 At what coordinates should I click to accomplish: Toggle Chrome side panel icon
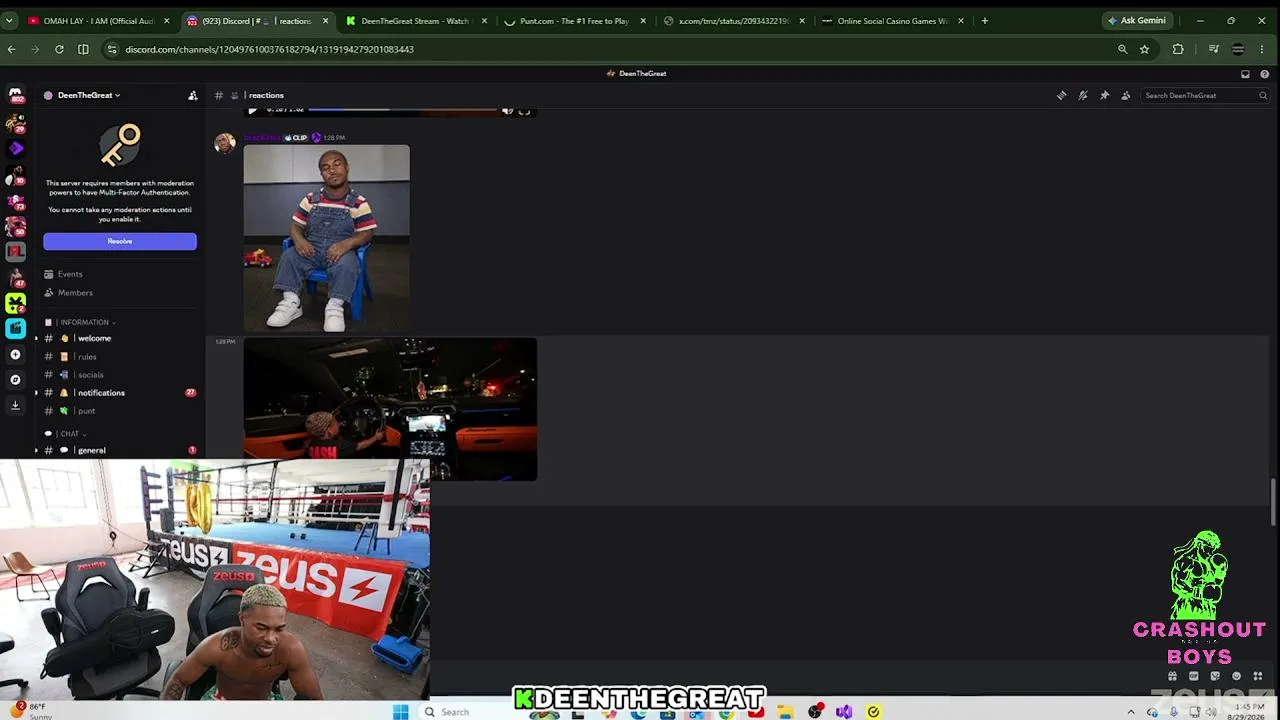[x=83, y=49]
